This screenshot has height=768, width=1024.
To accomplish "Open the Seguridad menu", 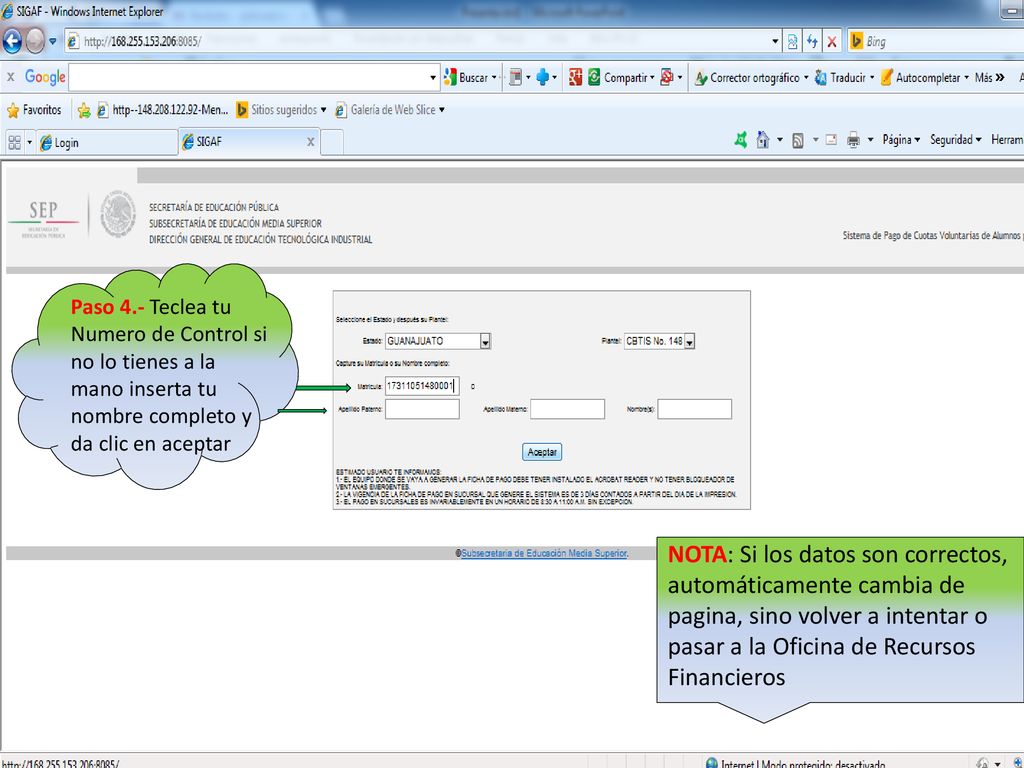I will click(x=955, y=139).
